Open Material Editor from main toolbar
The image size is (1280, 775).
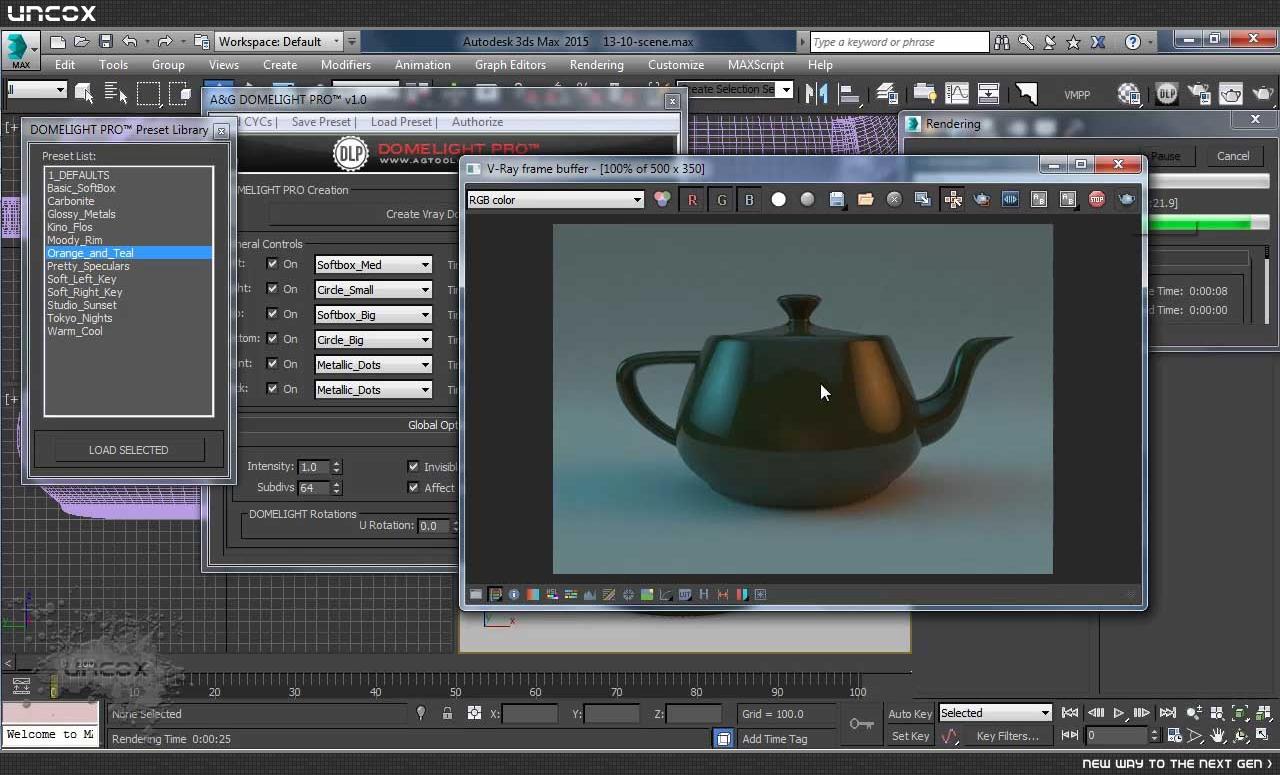coord(1129,94)
